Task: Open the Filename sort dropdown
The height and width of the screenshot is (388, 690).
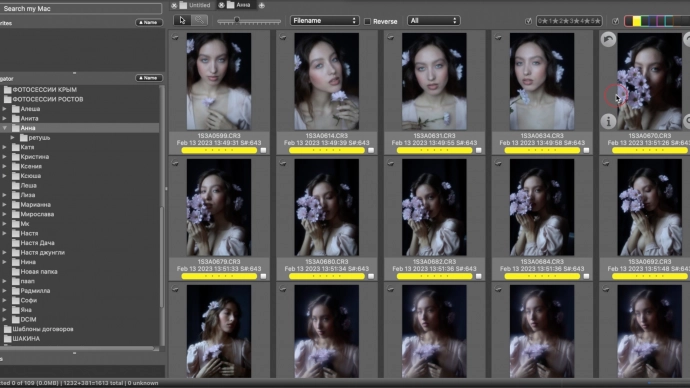Action: pos(324,21)
